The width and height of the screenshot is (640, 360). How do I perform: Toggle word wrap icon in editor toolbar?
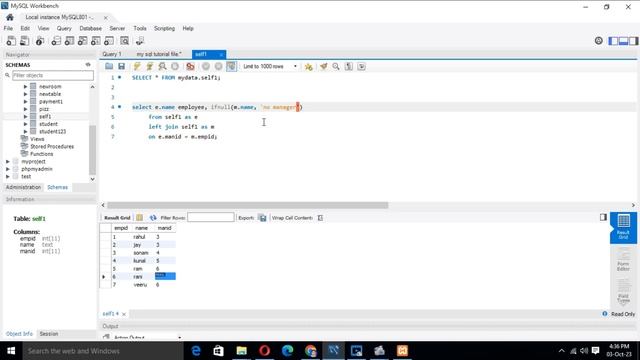(362, 66)
